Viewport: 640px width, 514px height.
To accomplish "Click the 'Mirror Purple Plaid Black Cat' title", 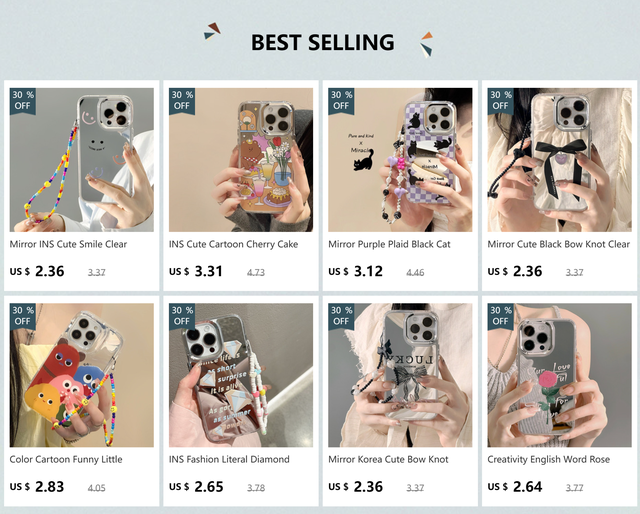I will pos(389,244).
